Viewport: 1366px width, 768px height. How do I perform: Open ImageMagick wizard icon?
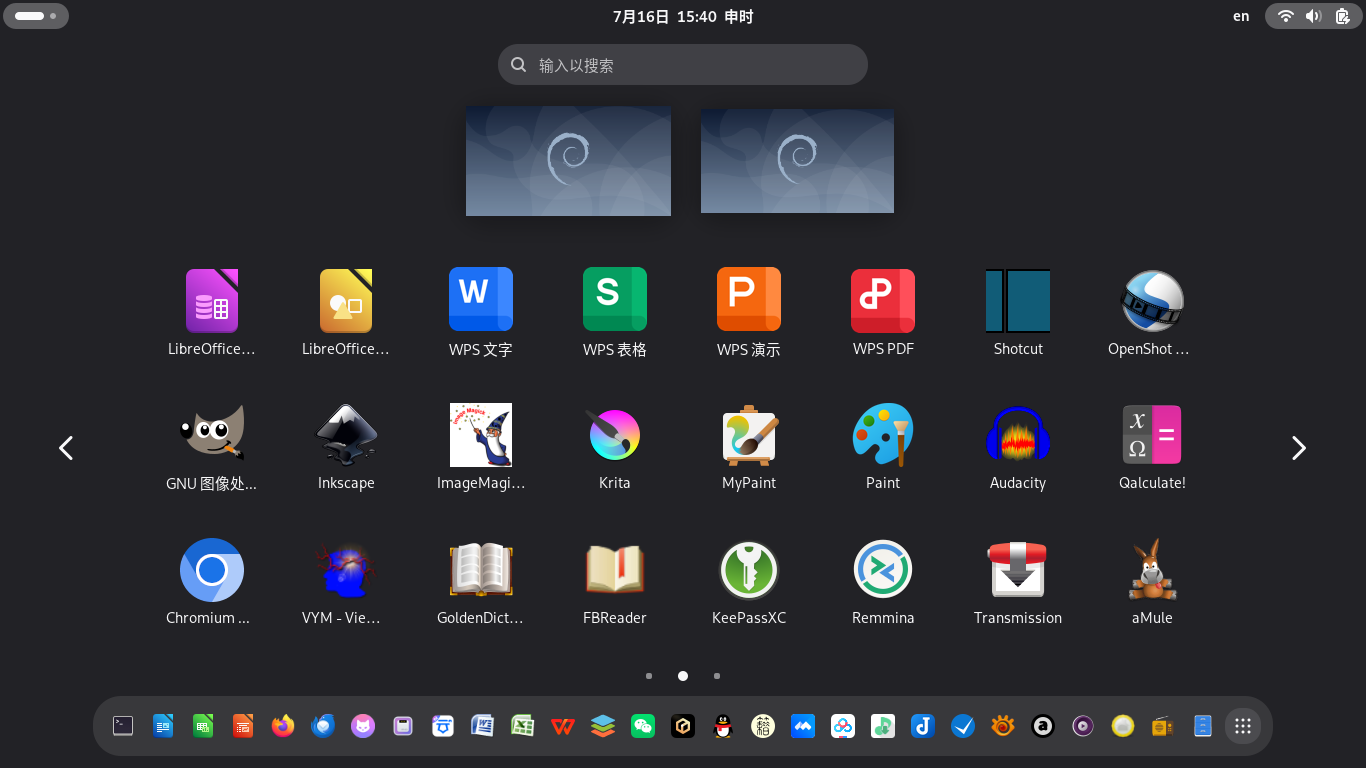click(x=481, y=435)
